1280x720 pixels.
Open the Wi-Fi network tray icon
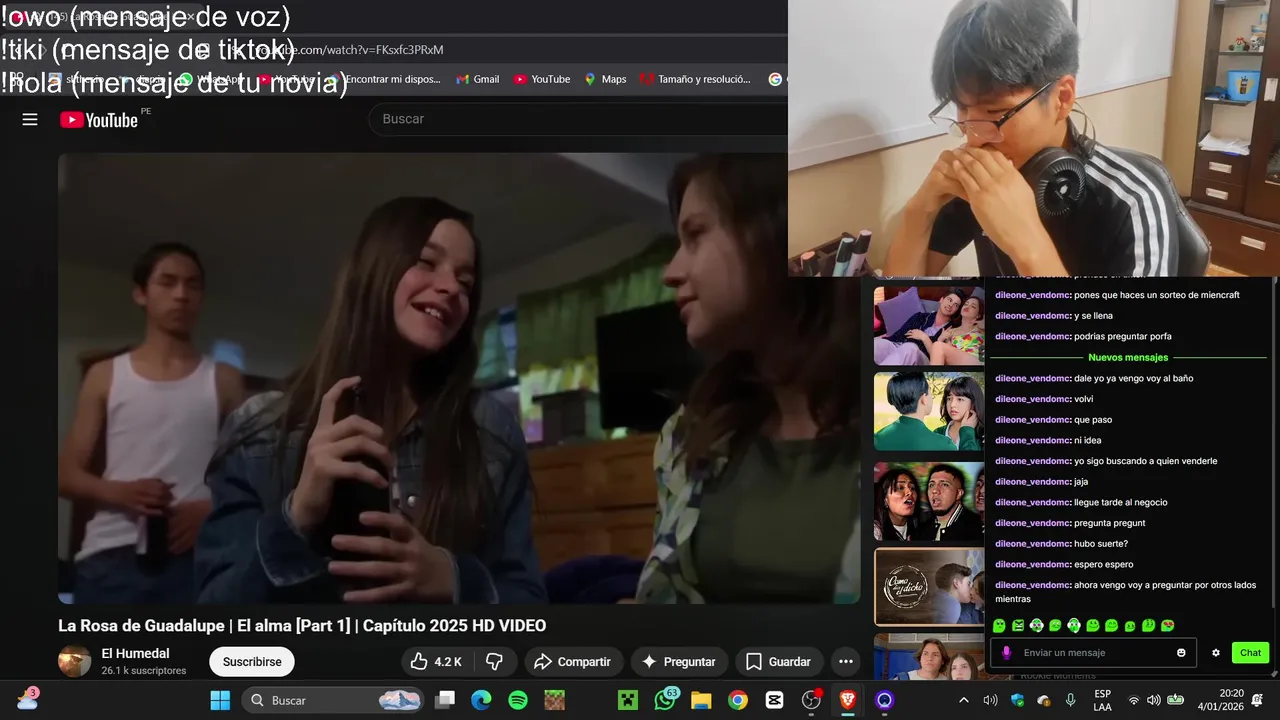(1134, 700)
